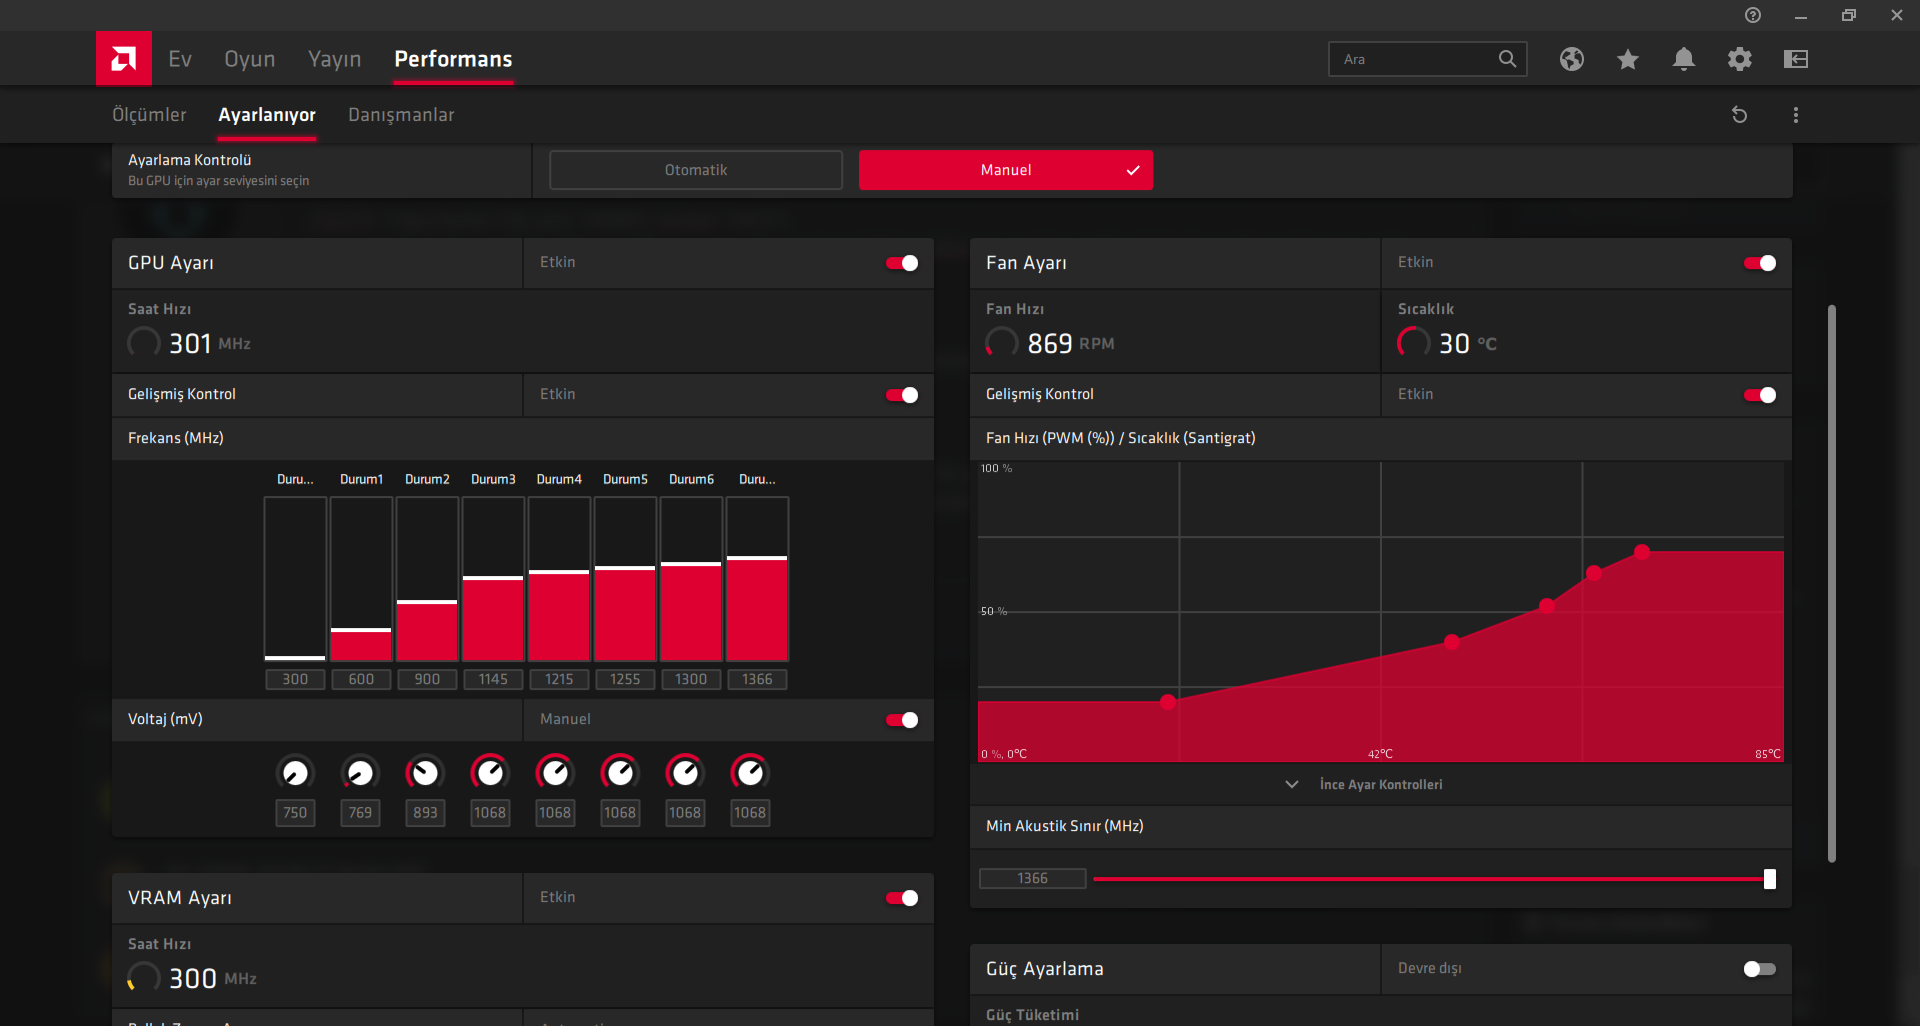Toggle Fan Ayarı enabled switch
This screenshot has height=1026, width=1920.
click(x=1760, y=263)
